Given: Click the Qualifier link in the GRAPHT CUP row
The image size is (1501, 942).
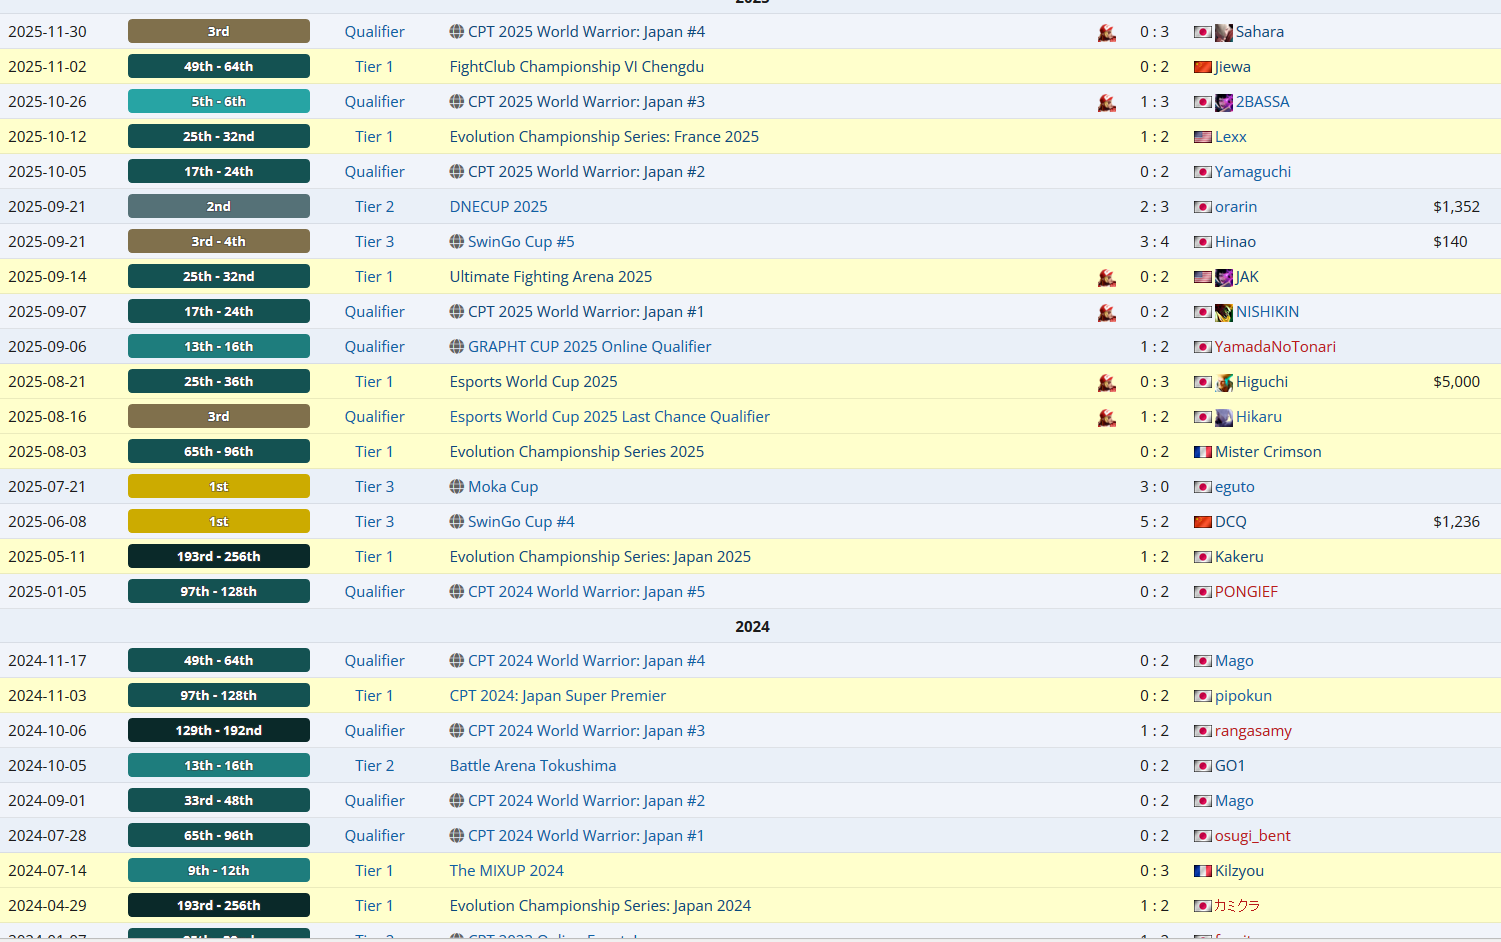Looking at the screenshot, I should pos(375,347).
